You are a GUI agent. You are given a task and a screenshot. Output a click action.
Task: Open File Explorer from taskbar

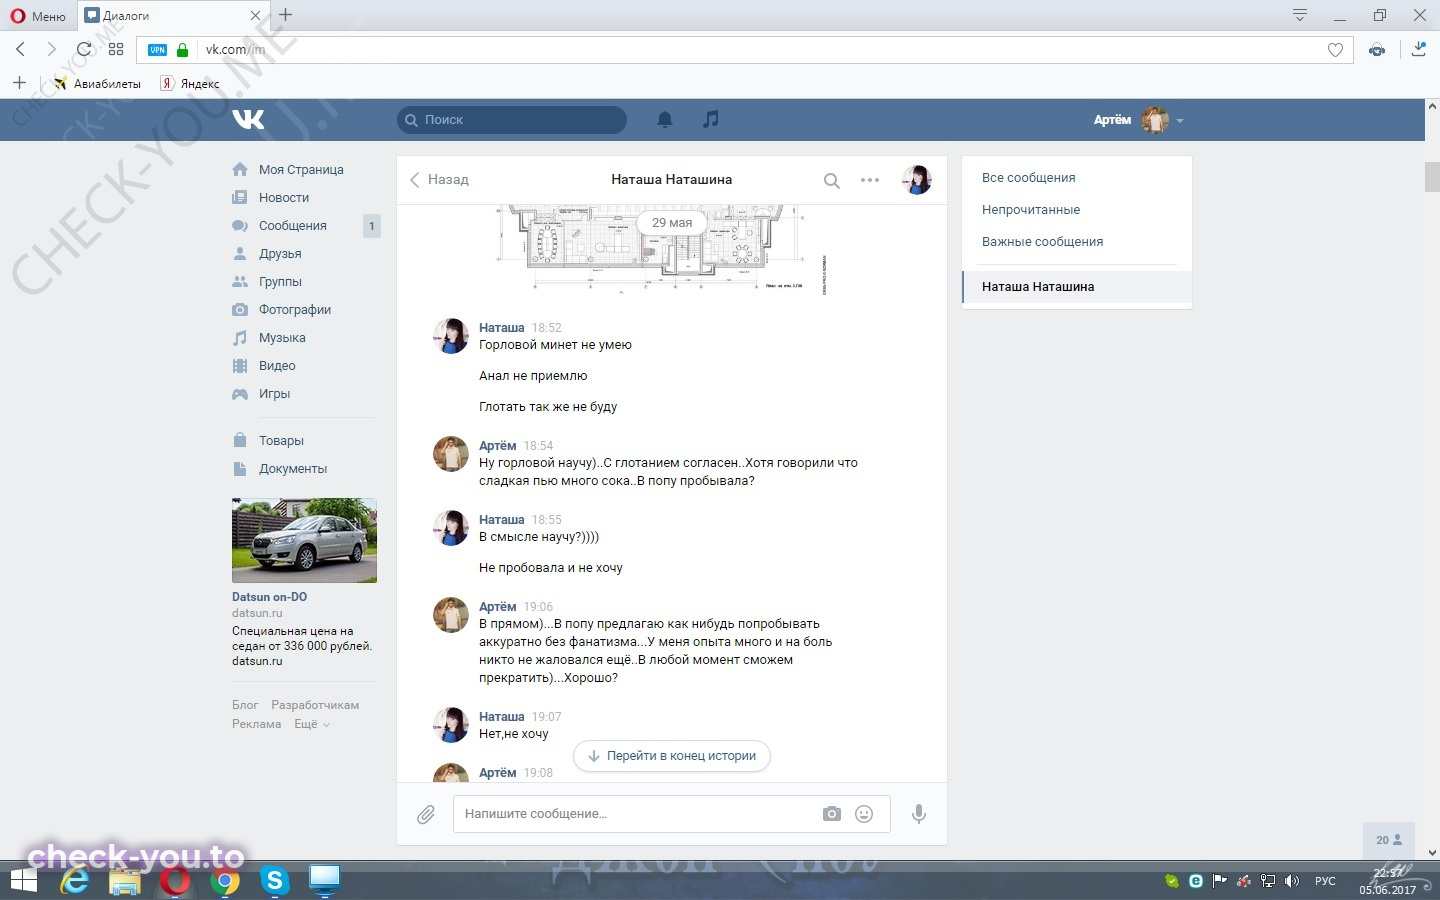[125, 881]
